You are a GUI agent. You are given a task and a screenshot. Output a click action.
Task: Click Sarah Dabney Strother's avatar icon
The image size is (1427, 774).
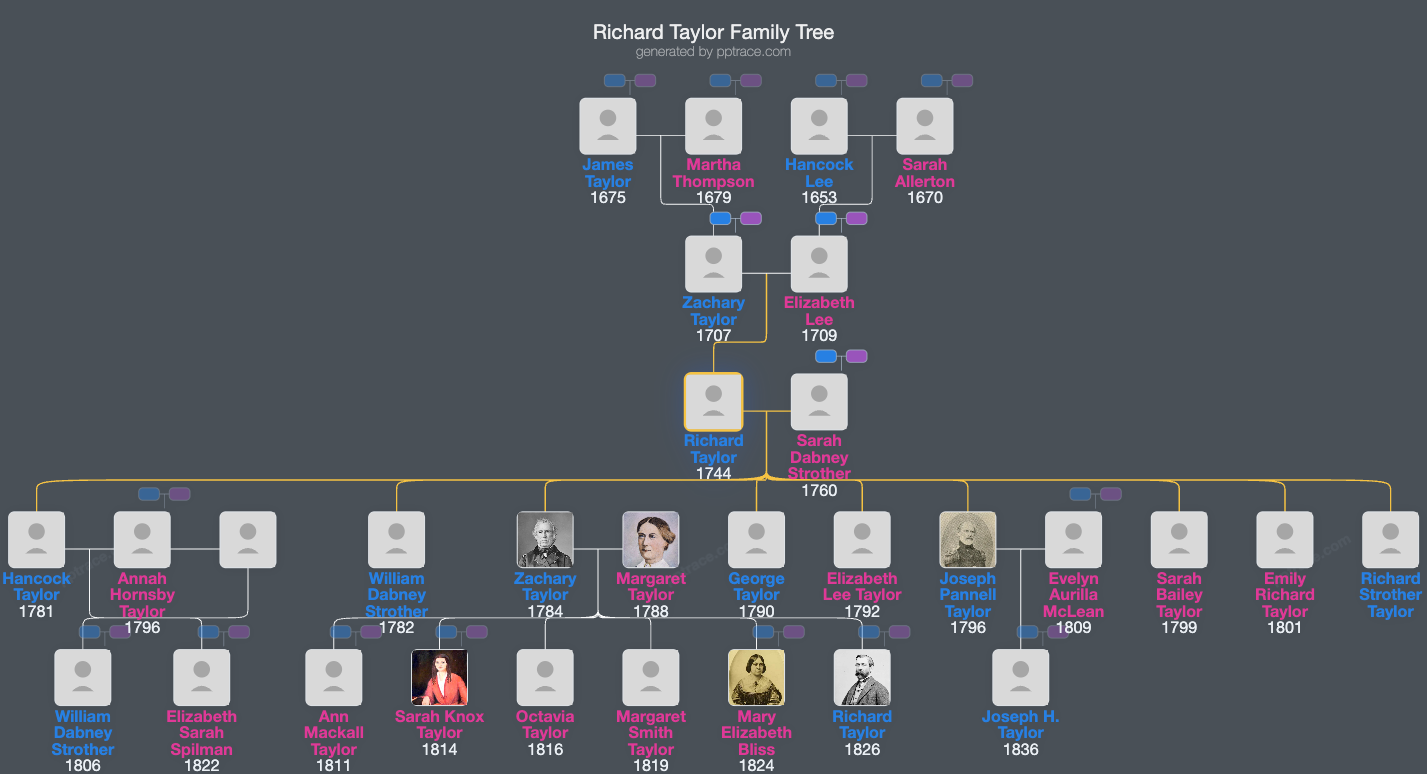819,400
